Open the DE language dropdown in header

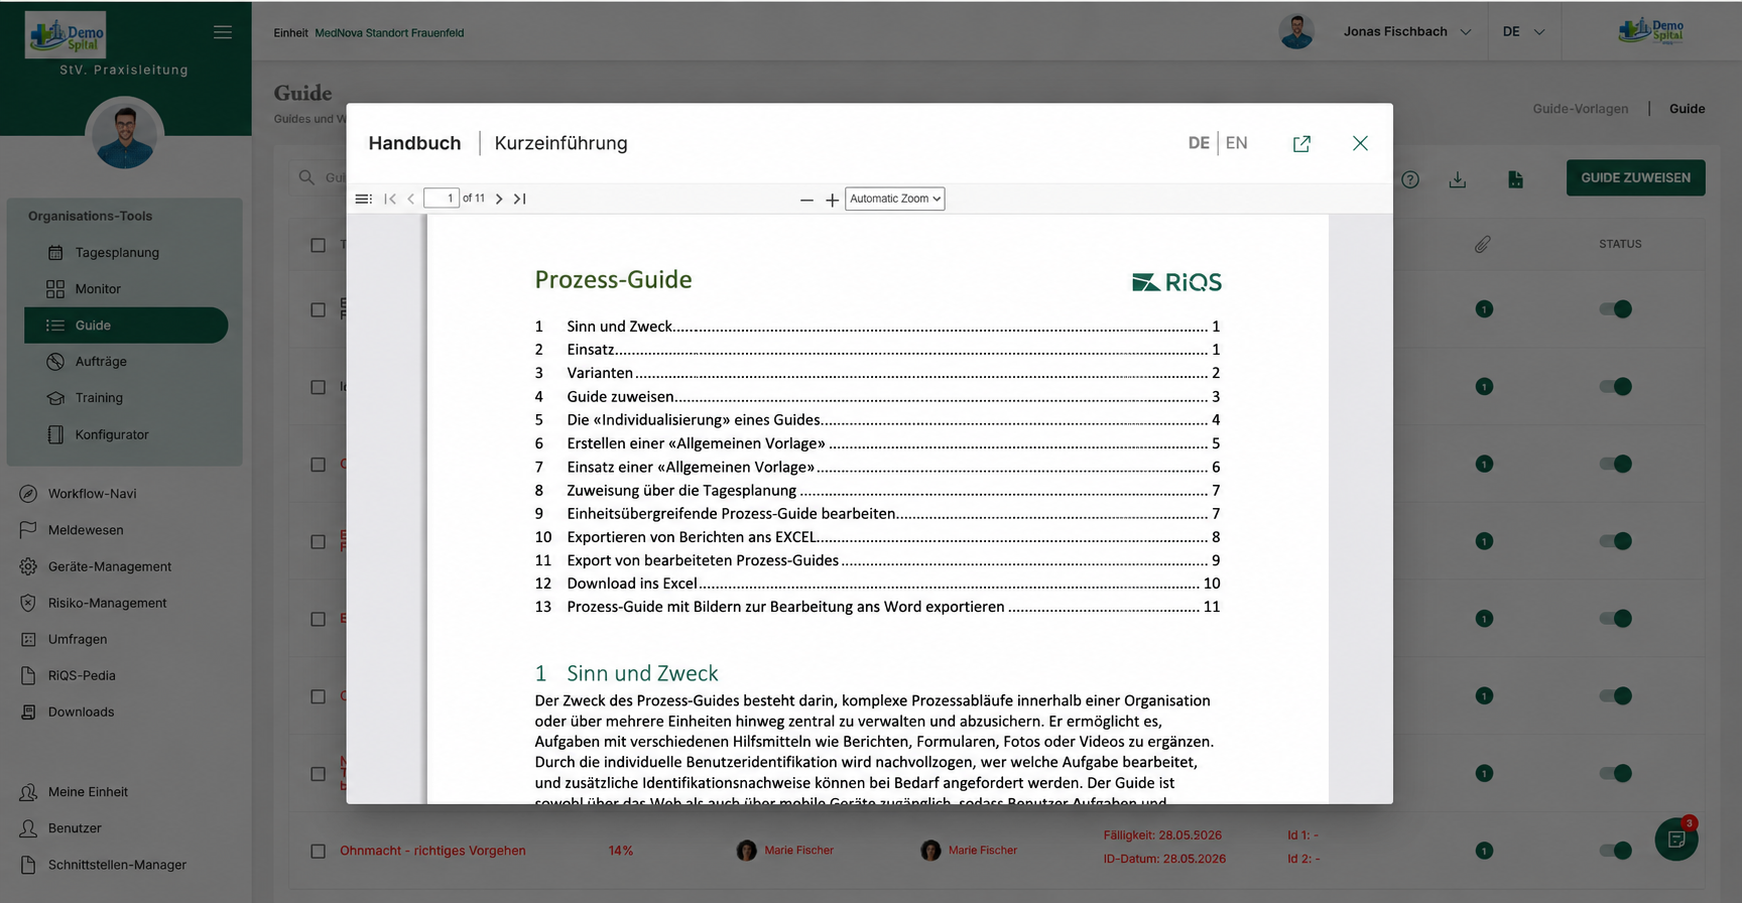click(1523, 32)
